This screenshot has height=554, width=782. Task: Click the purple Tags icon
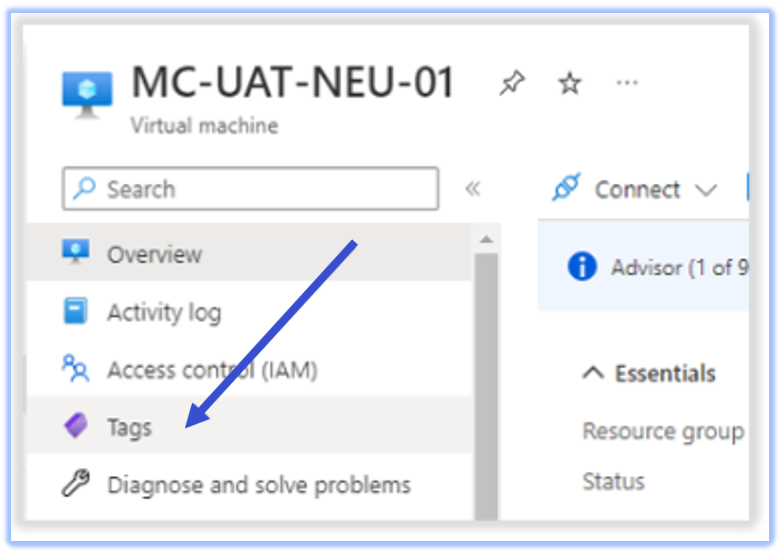pos(76,426)
